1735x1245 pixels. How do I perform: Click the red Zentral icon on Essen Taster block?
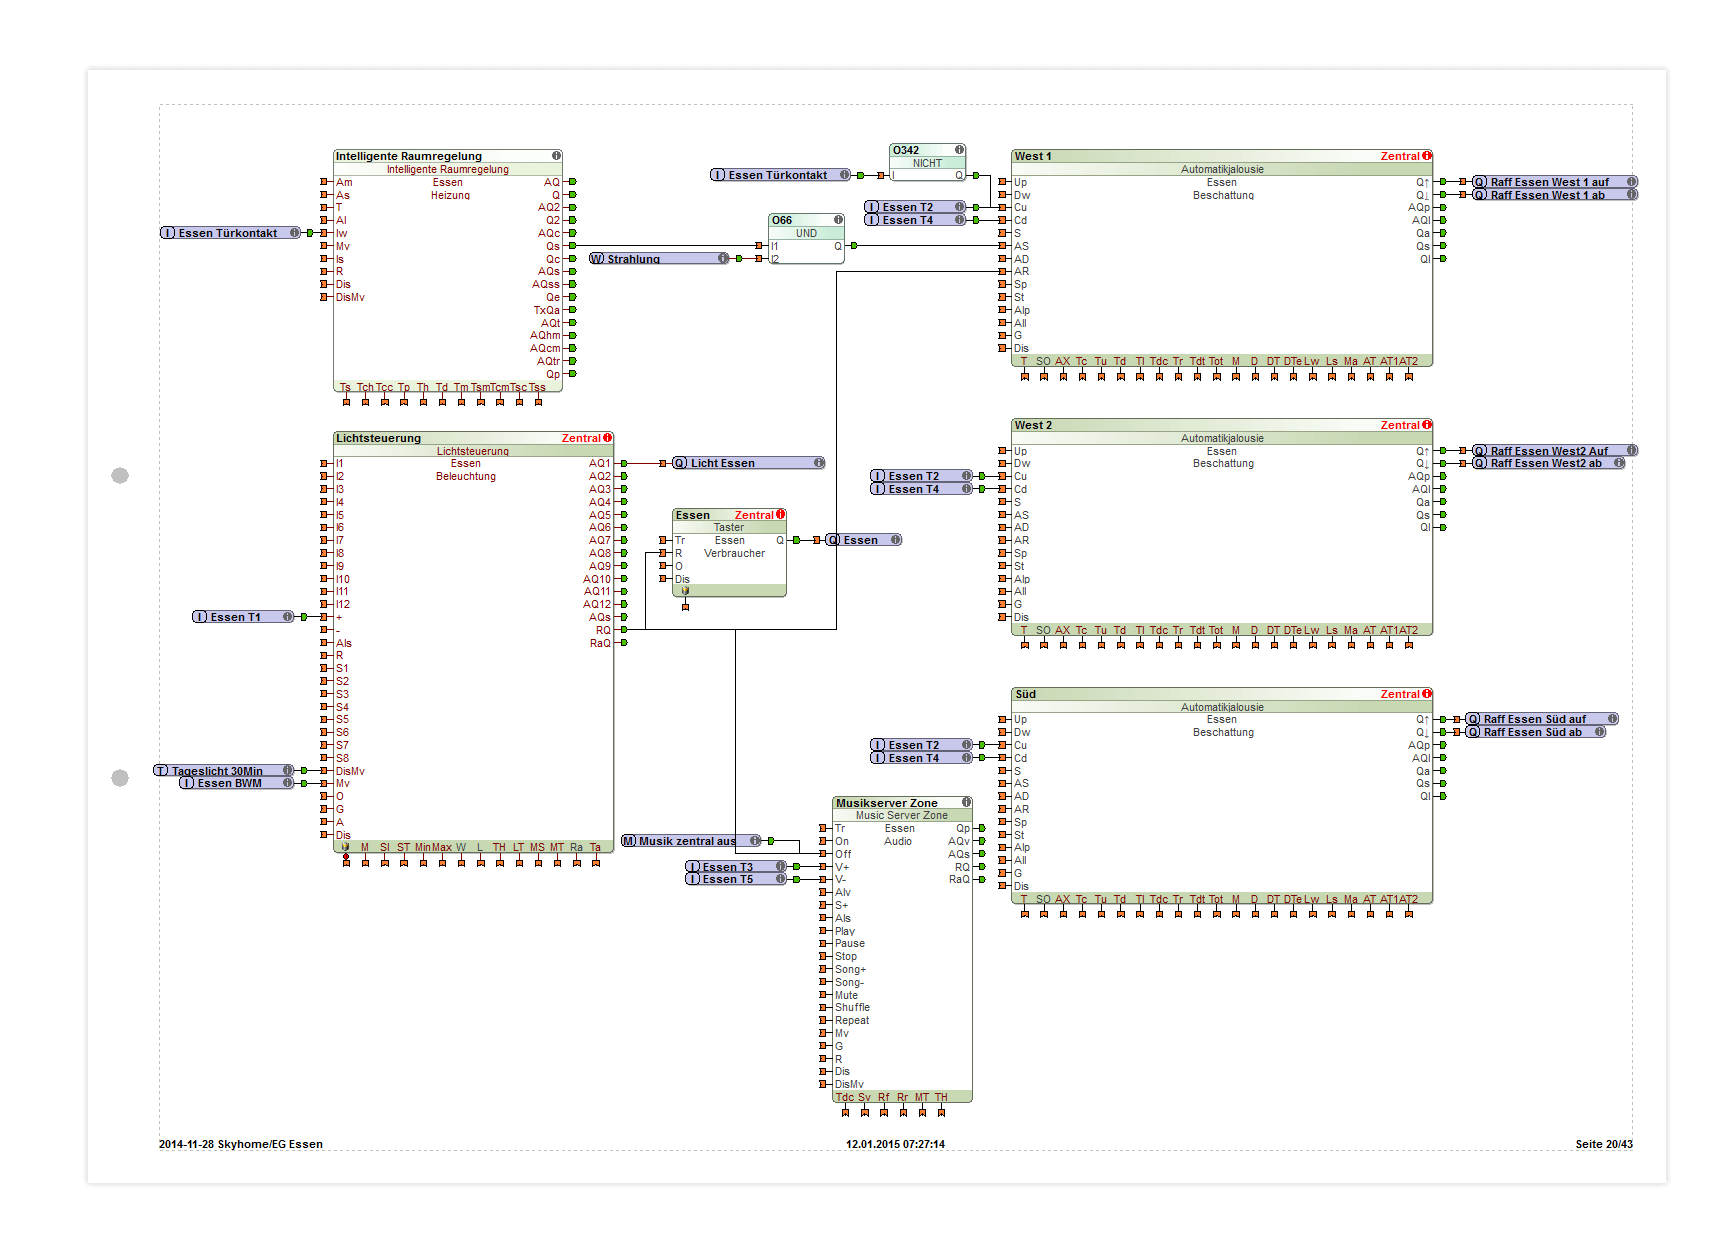(780, 515)
